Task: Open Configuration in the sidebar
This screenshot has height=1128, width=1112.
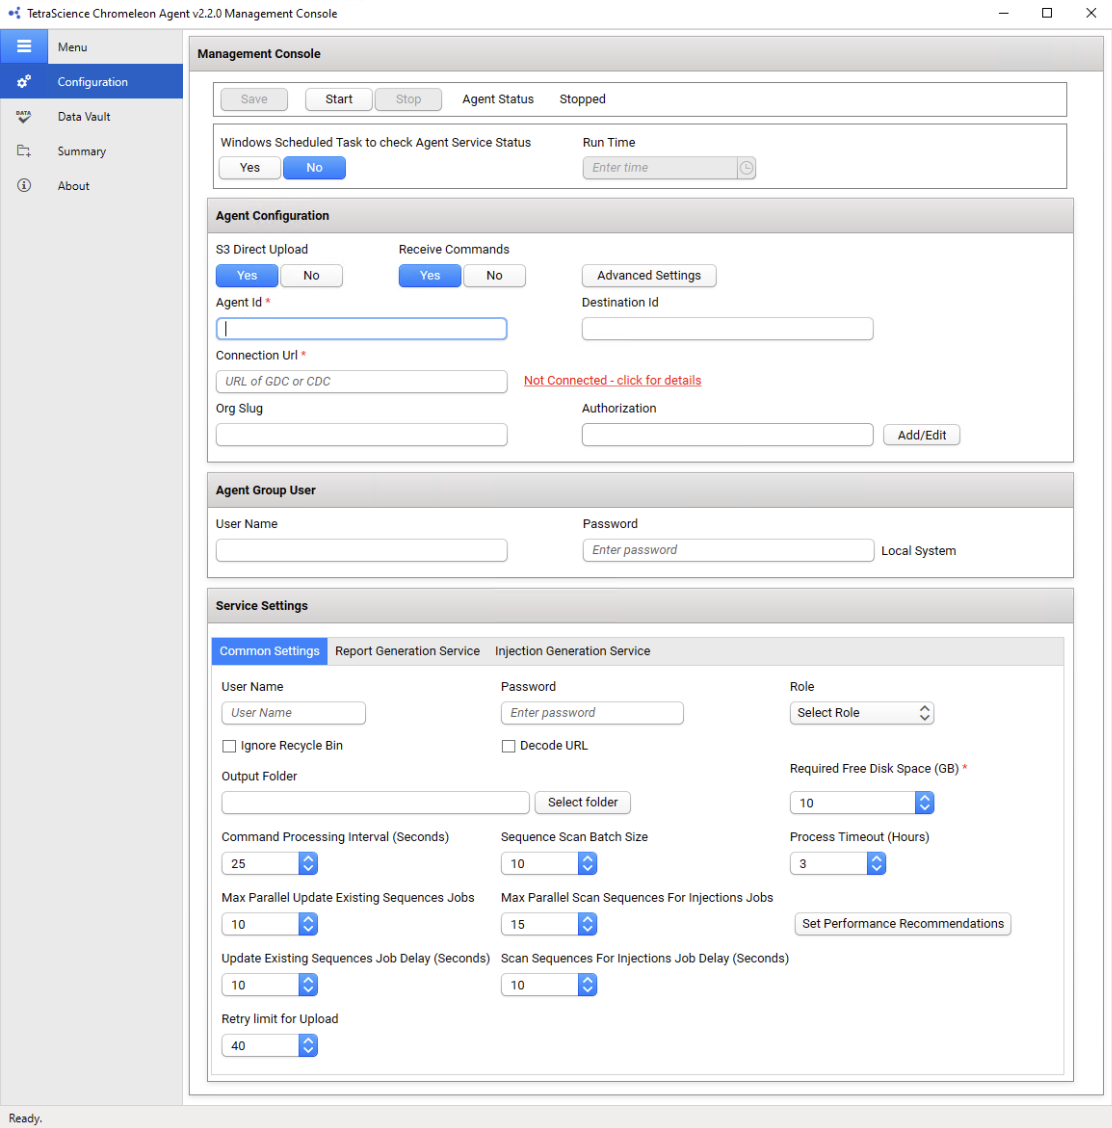Action: [x=91, y=81]
